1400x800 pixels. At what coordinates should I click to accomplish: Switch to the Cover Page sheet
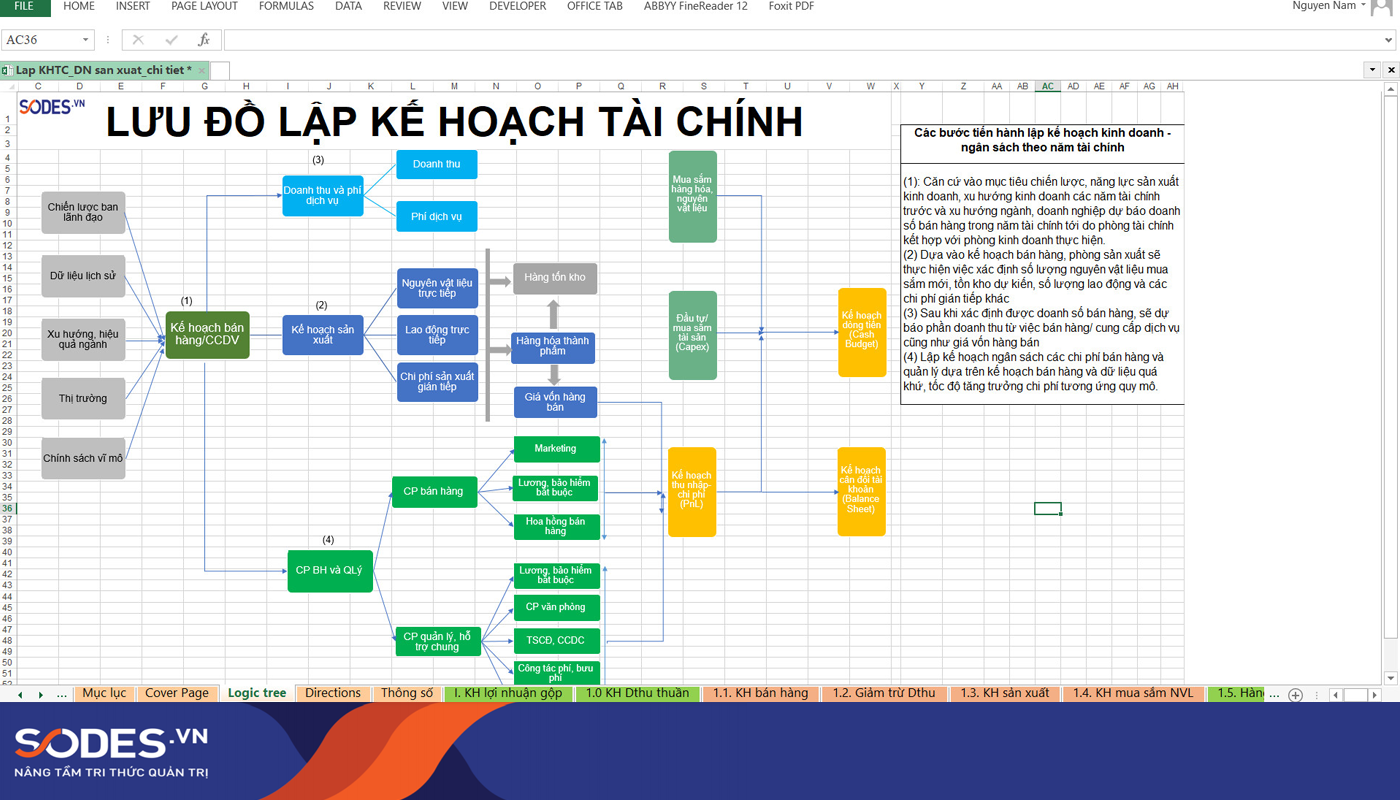click(178, 693)
